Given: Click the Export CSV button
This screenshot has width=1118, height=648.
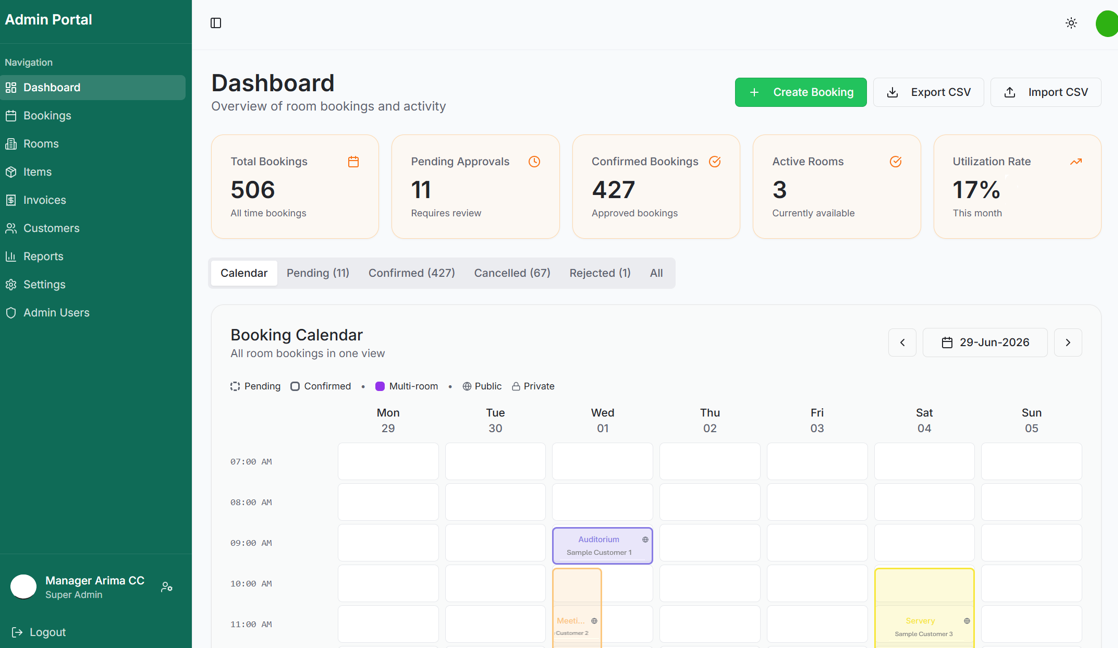Looking at the screenshot, I should pyautogui.click(x=928, y=93).
